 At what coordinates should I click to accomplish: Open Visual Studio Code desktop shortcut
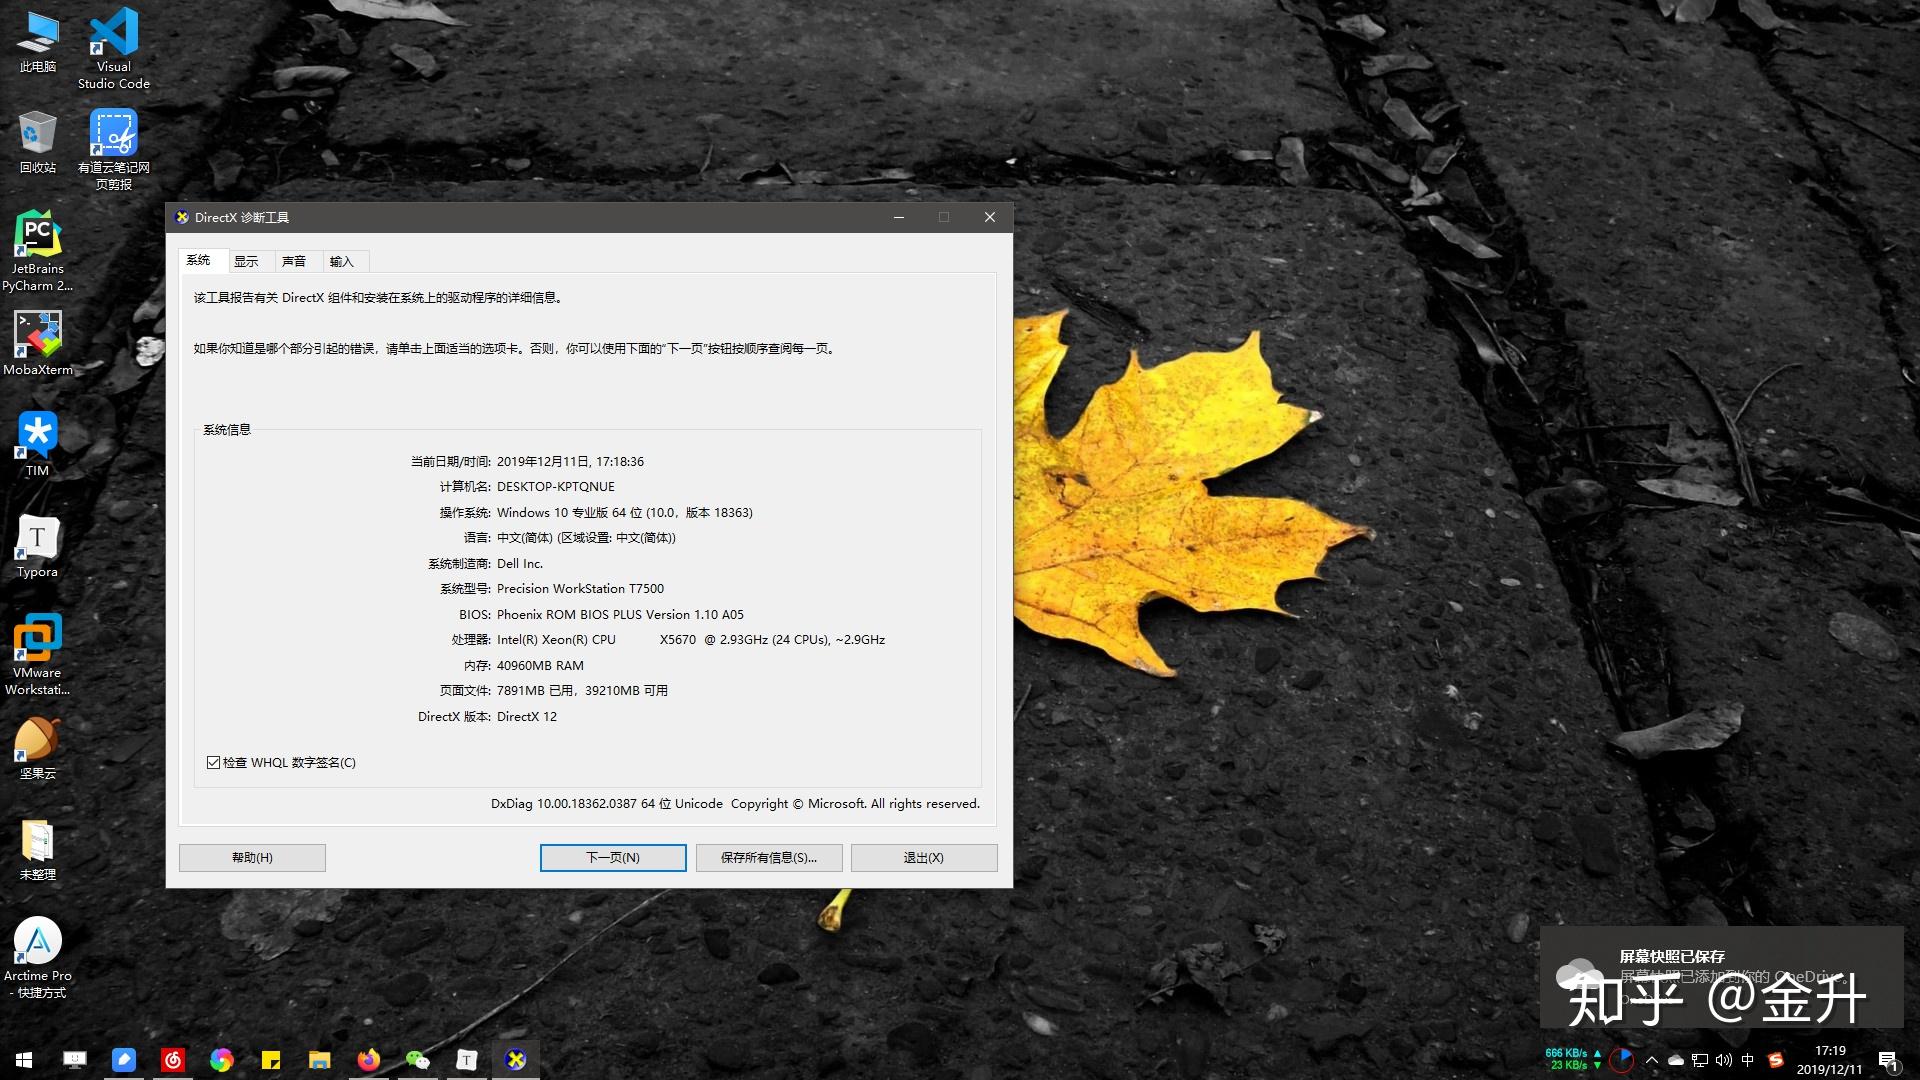114,35
